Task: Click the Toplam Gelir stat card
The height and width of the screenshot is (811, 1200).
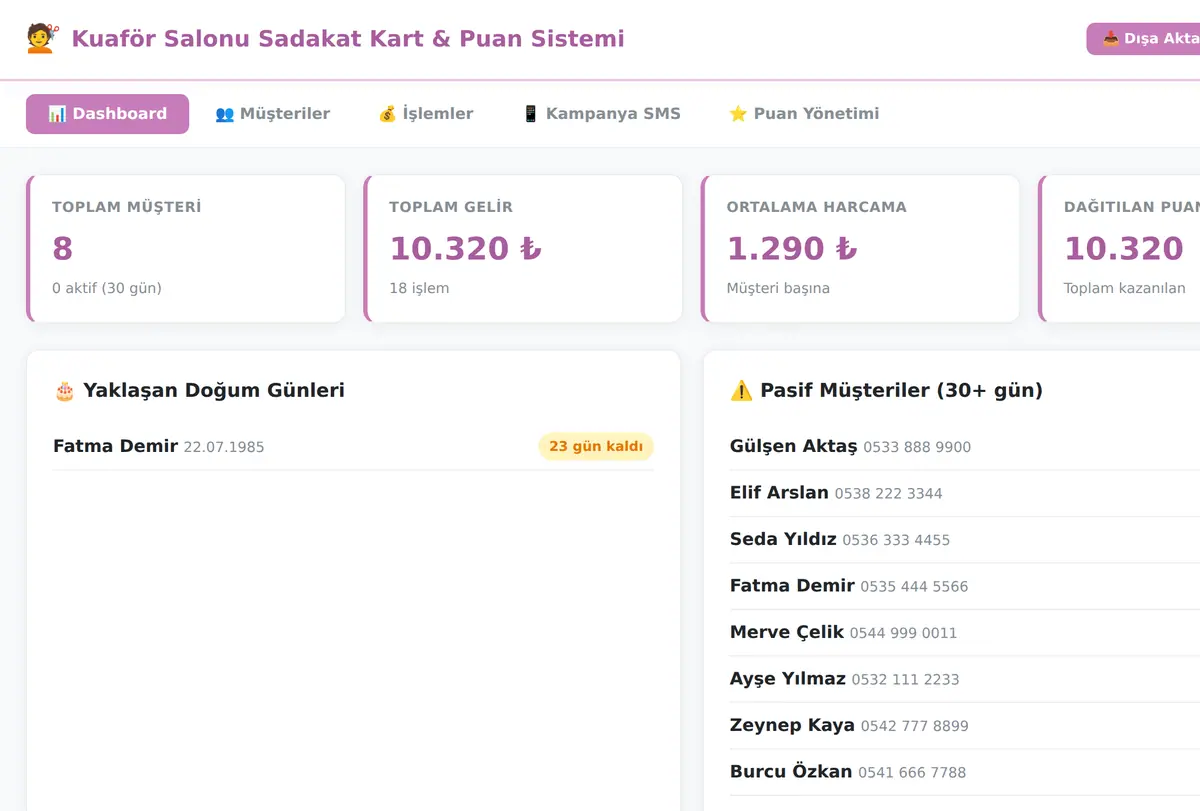Action: click(x=523, y=249)
